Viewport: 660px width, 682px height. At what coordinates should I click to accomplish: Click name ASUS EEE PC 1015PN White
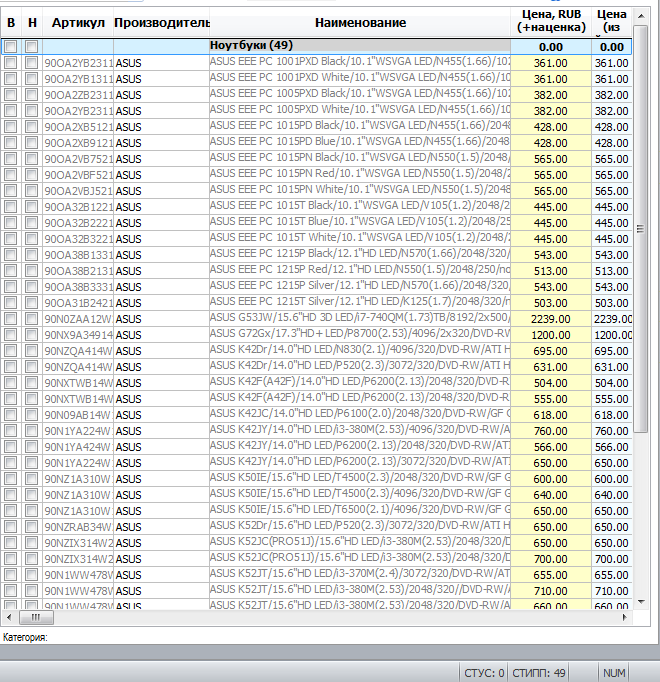(360, 190)
